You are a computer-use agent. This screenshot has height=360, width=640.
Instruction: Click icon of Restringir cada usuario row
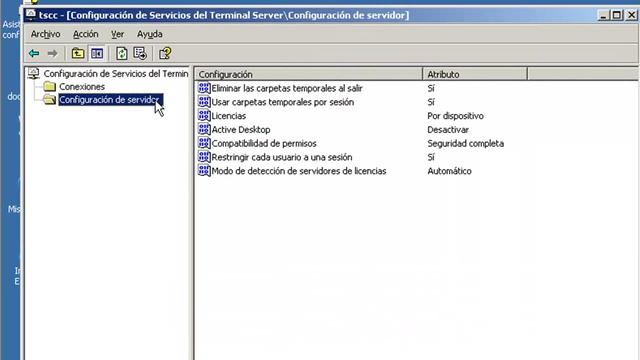[x=204, y=157]
